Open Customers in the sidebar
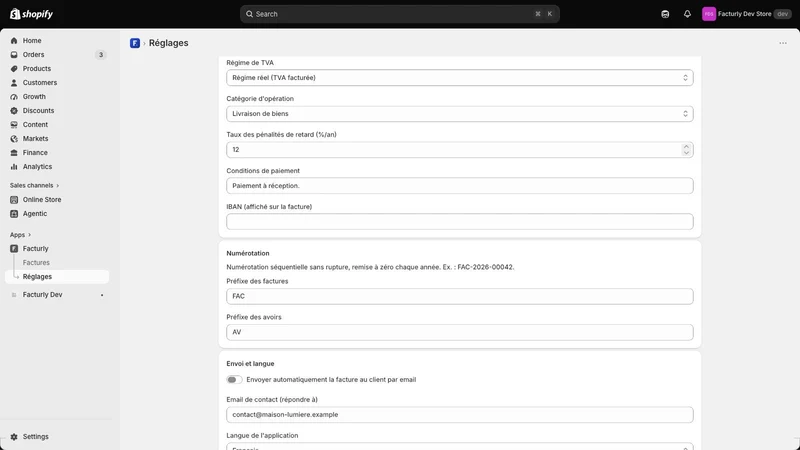800x450 pixels. [40, 83]
